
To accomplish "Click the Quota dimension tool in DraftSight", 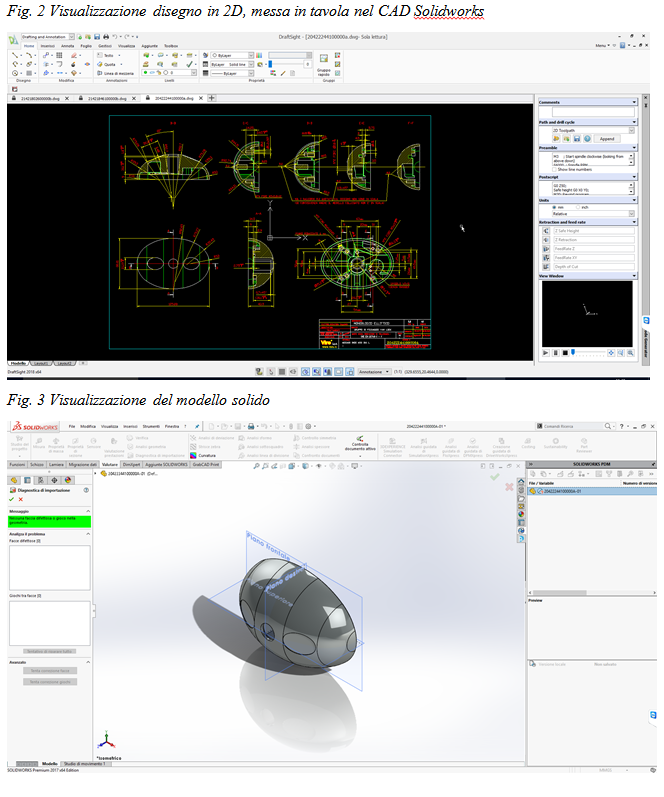I will pyautogui.click(x=107, y=65).
